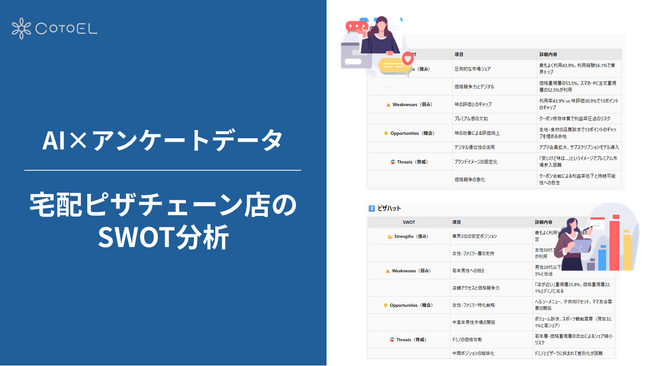Click the '業界2位の安定ポジション' cell
The width and height of the screenshot is (650, 366).
[474, 236]
